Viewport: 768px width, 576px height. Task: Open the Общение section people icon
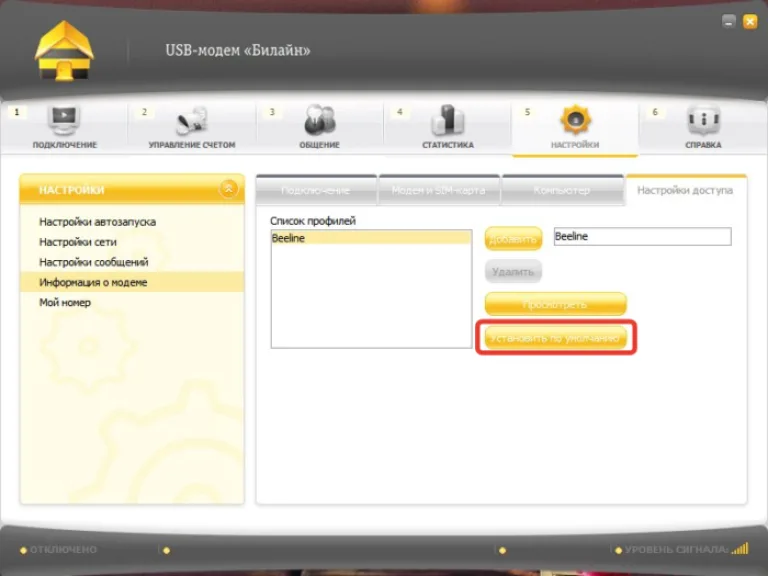[x=319, y=120]
